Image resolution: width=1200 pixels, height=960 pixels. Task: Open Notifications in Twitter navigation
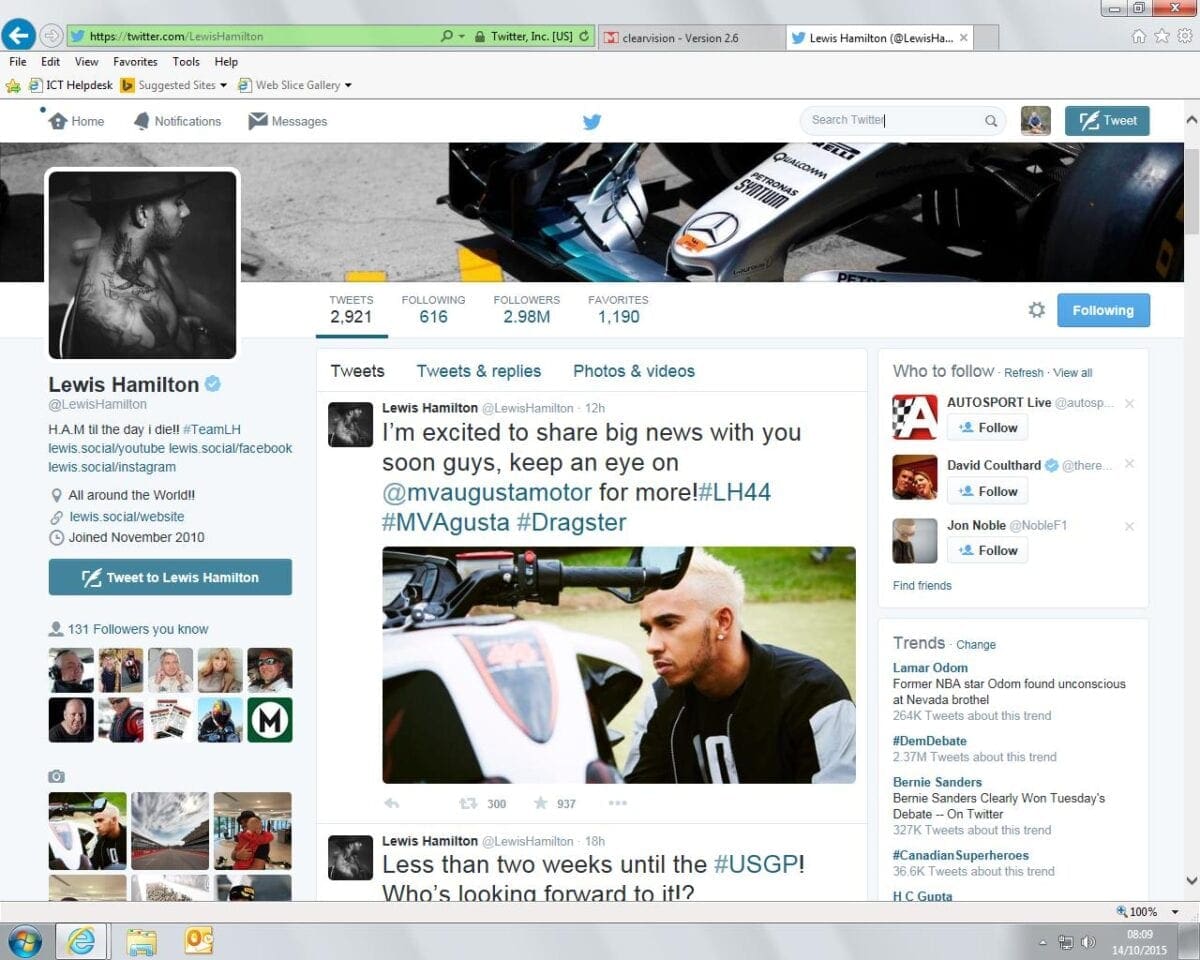click(x=177, y=121)
